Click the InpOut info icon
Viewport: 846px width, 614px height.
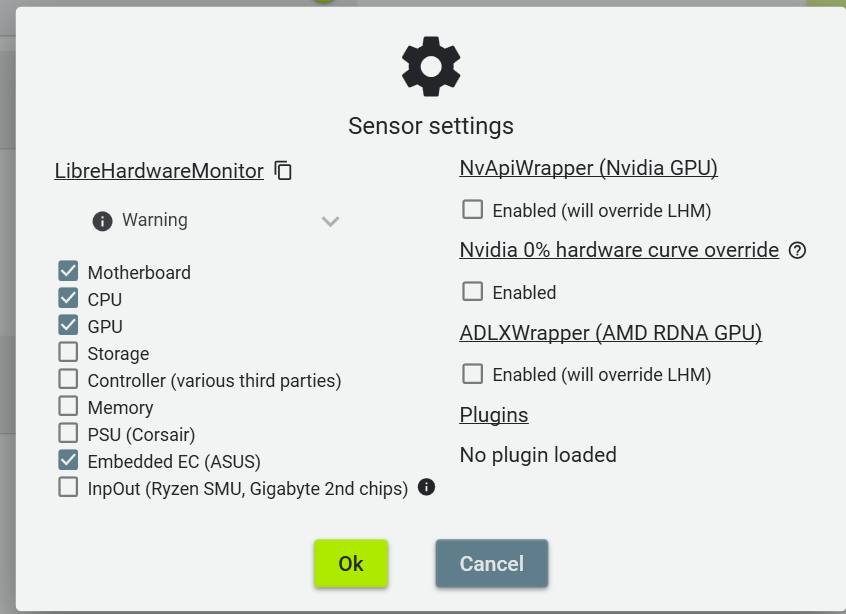click(426, 487)
